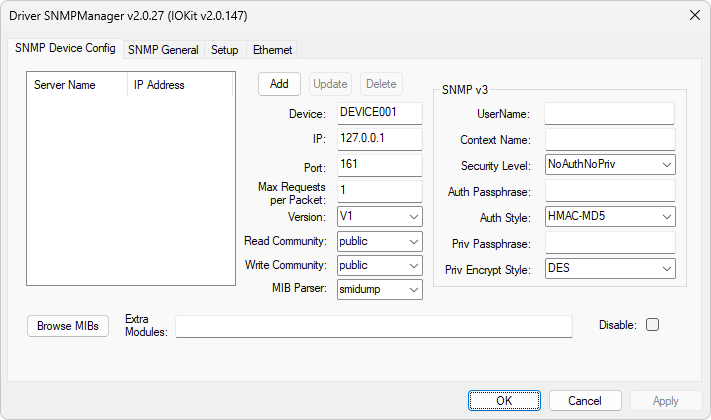Open the Priv Encrypt Style dropdown
Viewport: 711px width, 420px height.
(x=610, y=269)
